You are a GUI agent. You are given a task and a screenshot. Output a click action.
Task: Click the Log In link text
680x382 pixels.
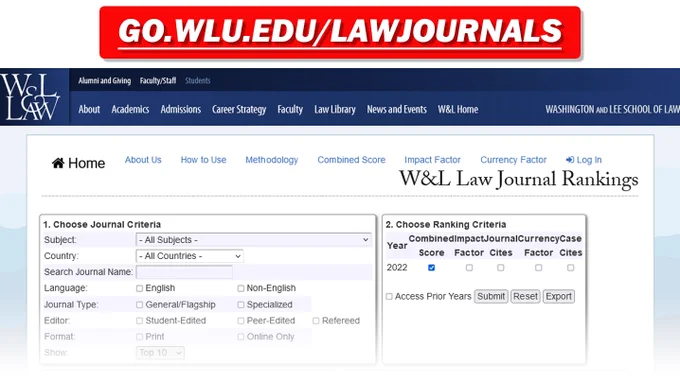[x=589, y=160]
